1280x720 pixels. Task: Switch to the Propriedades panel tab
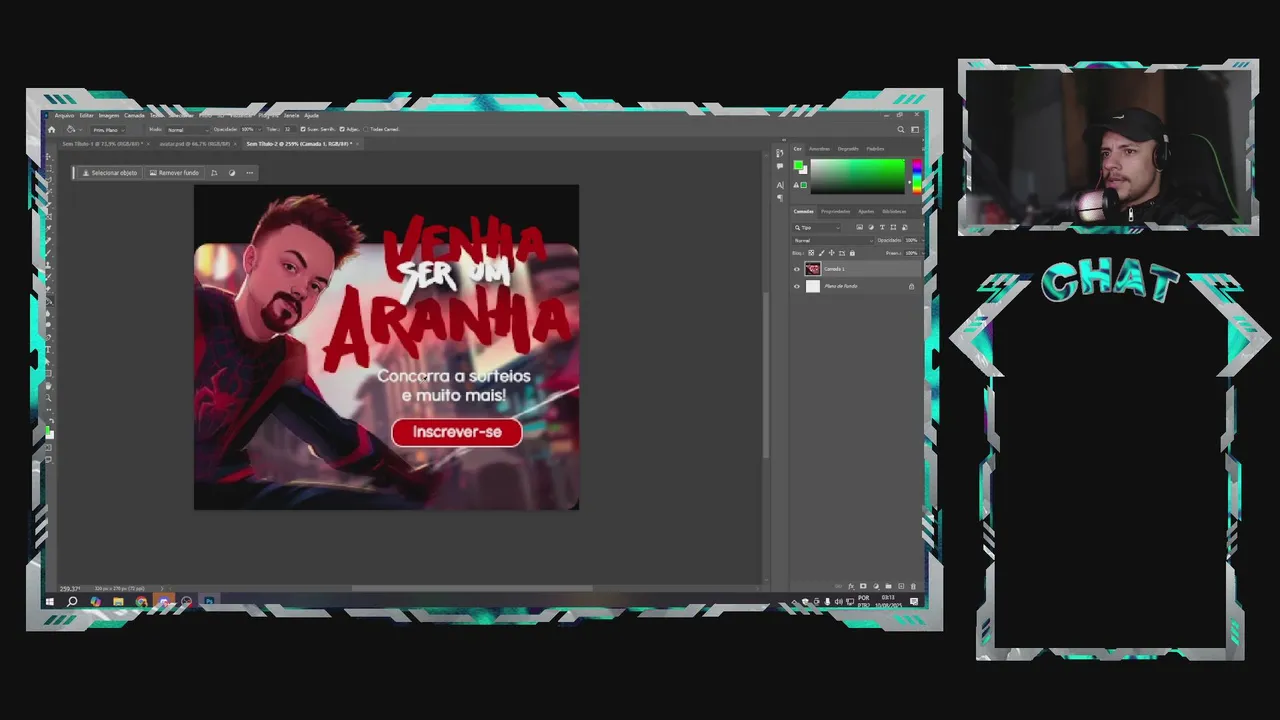pyautogui.click(x=836, y=211)
